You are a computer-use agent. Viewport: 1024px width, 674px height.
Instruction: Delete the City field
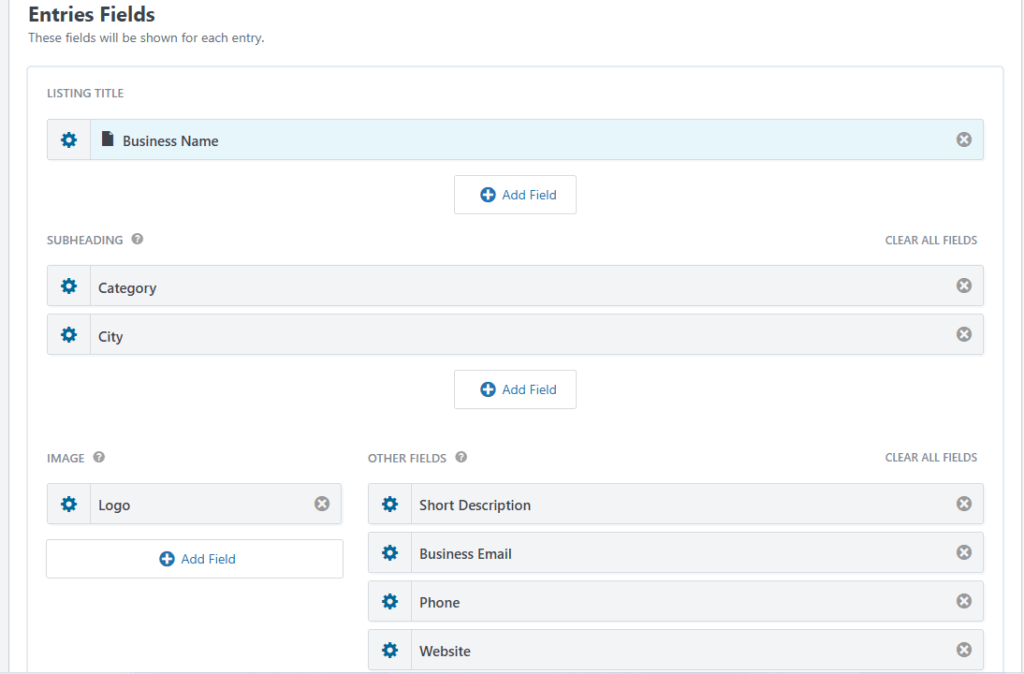(x=963, y=335)
